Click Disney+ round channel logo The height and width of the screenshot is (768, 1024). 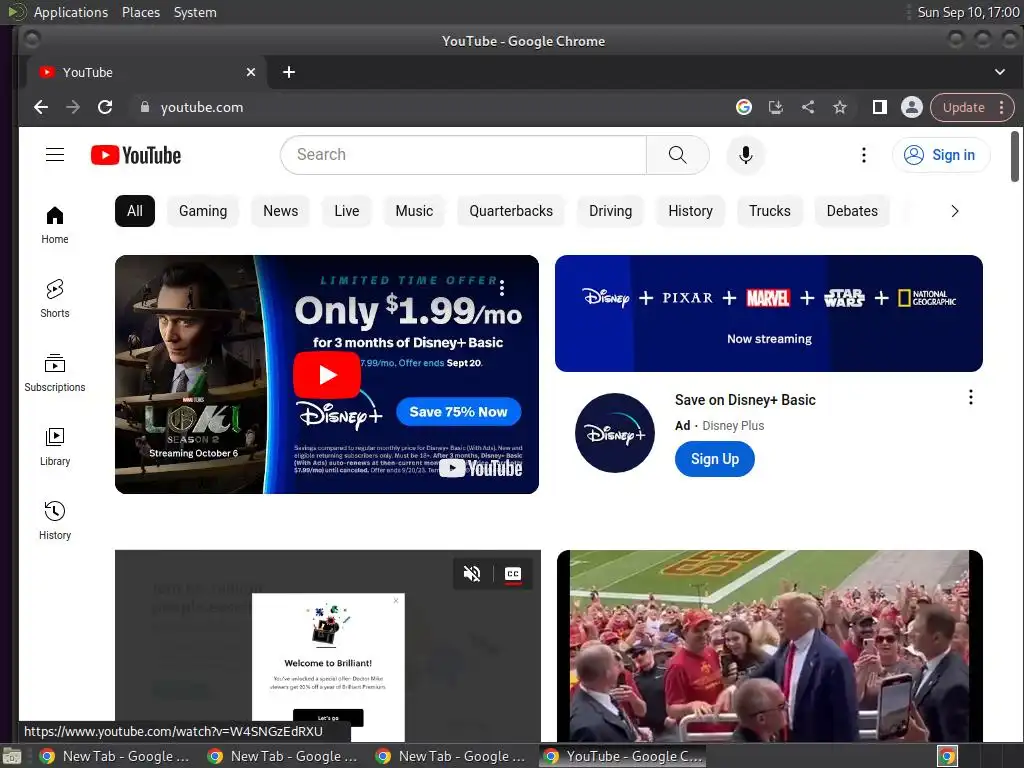(615, 433)
